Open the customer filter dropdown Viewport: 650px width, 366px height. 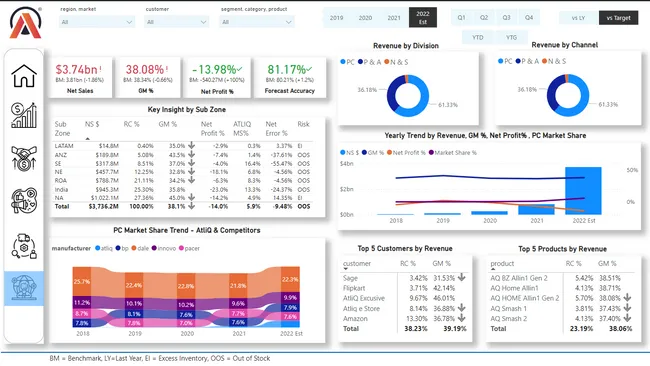[177, 22]
